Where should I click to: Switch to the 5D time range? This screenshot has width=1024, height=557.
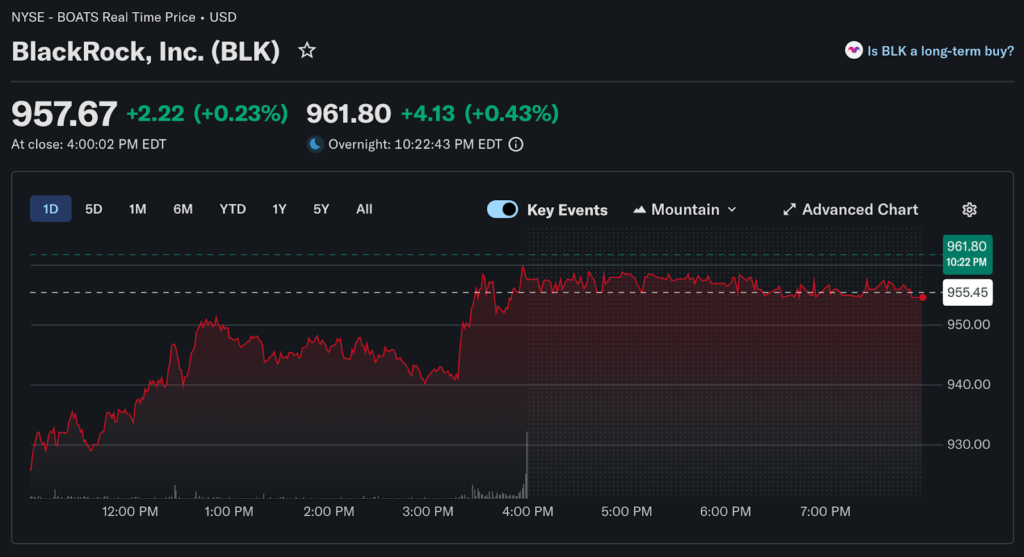click(93, 209)
